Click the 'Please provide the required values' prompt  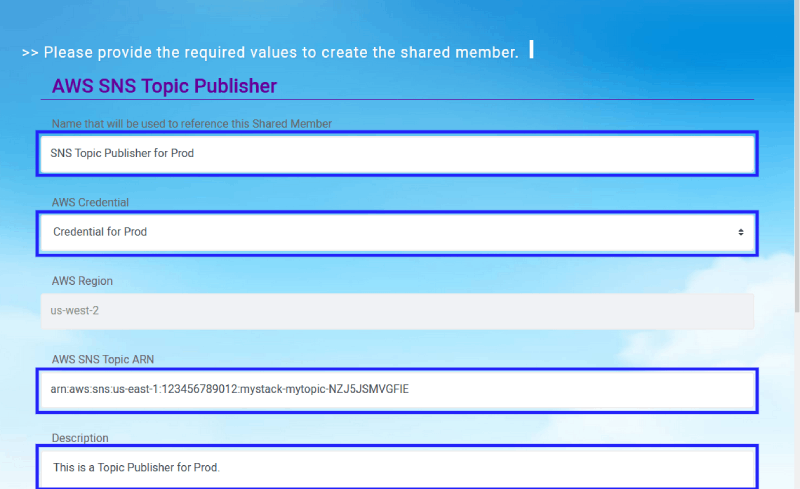pyautogui.click(x=270, y=52)
